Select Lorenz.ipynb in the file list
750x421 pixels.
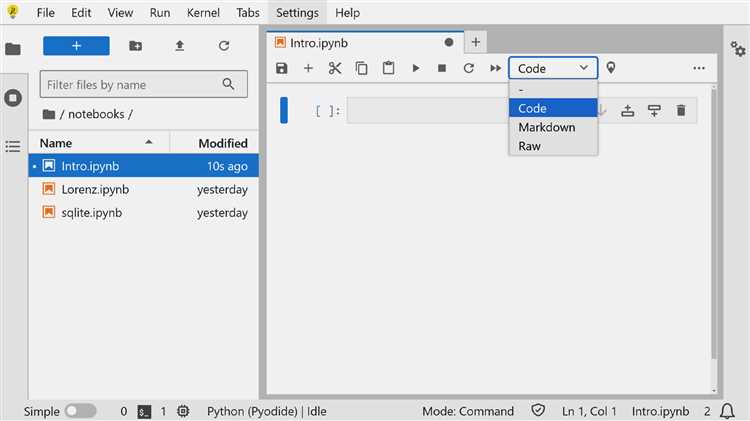143,189
